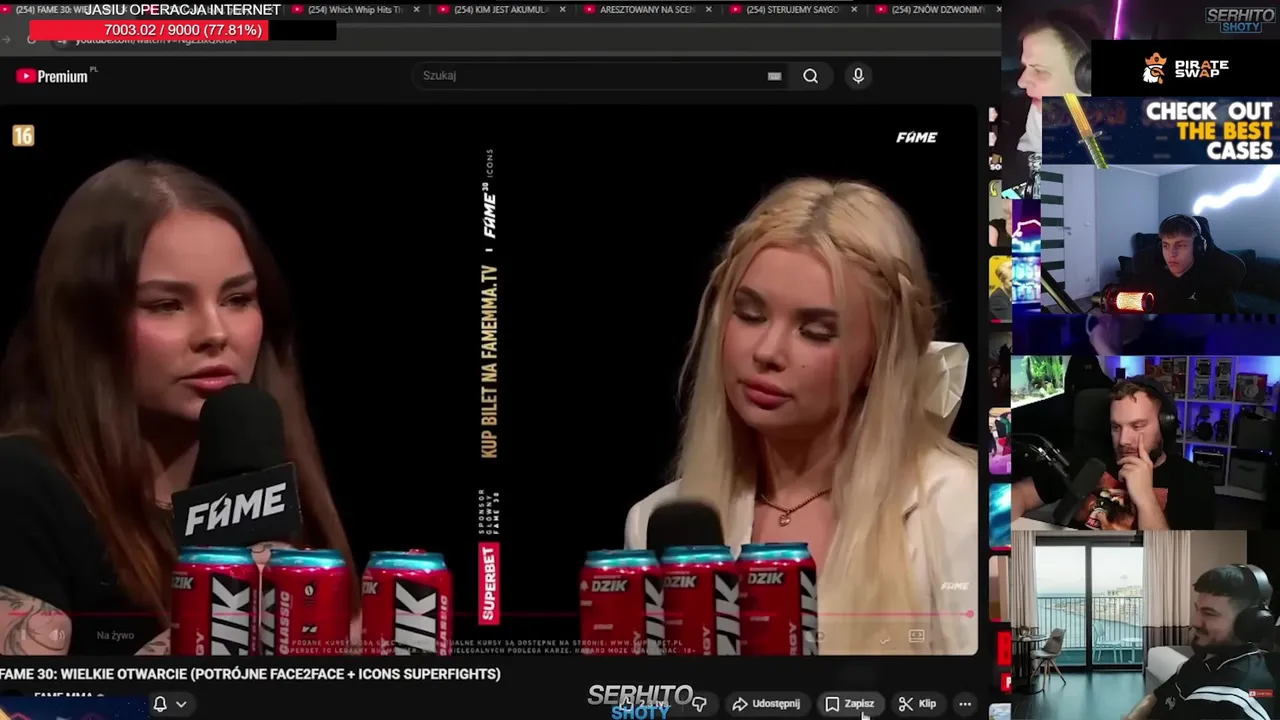Save video with the Zapisz button
Viewport: 1280px width, 720px height.
(850, 704)
